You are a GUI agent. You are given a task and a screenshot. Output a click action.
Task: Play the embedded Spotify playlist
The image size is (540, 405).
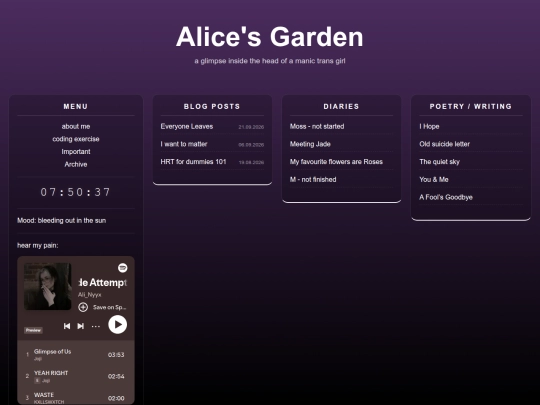coord(117,324)
